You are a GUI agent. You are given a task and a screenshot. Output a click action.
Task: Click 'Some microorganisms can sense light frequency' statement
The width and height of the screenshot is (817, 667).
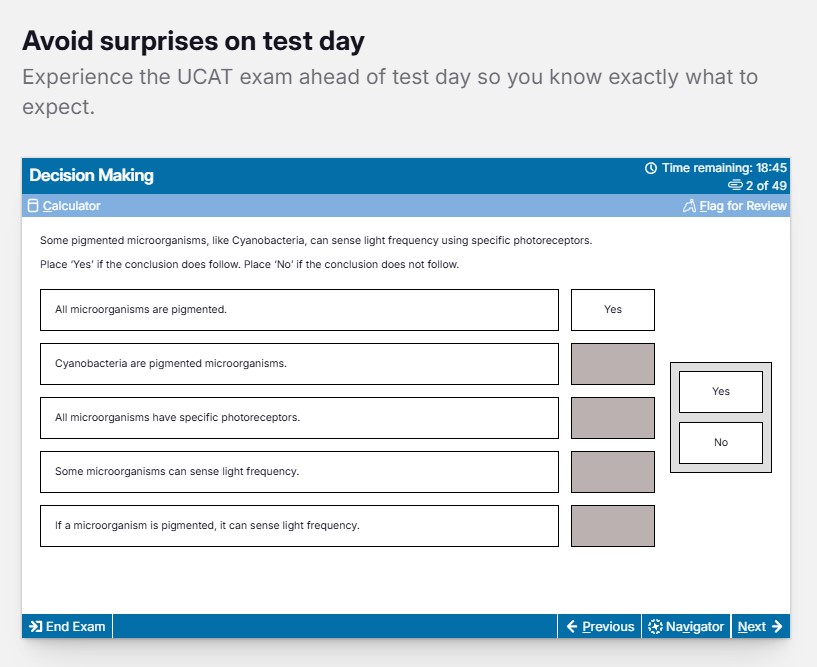(x=299, y=472)
